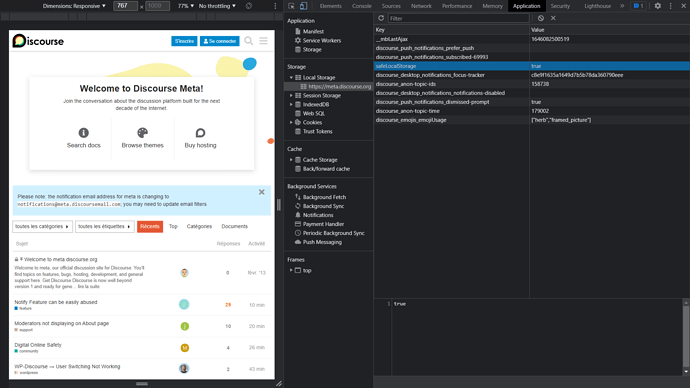The image size is (690, 388).
Task: Show more DevTools tabs chevron
Action: (x=622, y=6)
